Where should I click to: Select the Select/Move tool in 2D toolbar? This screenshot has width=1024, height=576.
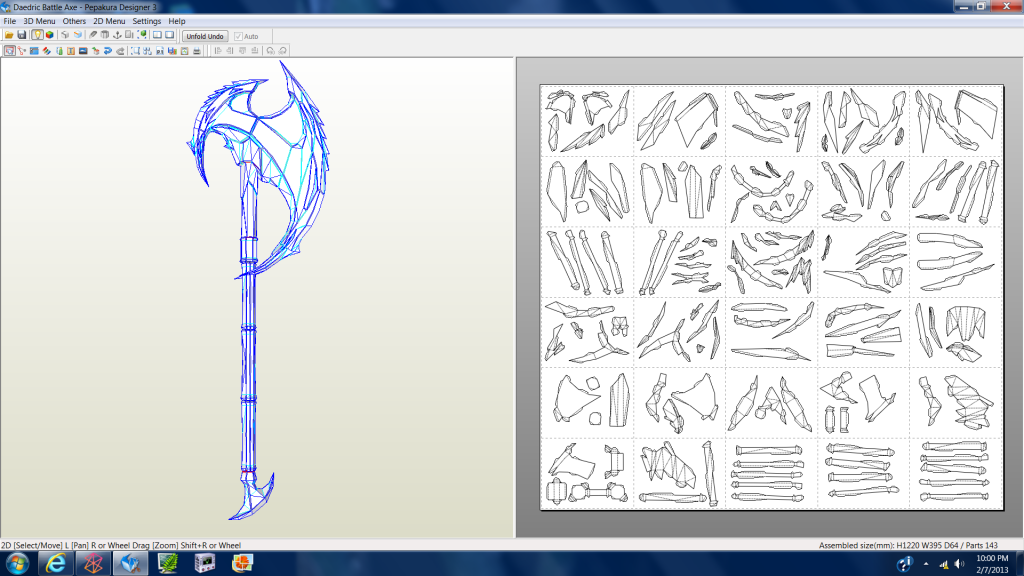(10, 51)
